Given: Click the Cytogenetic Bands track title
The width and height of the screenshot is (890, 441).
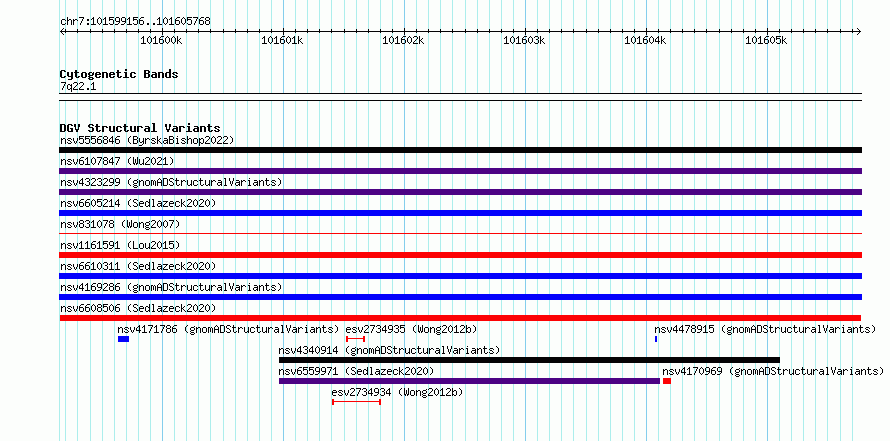Looking at the screenshot, I should [x=119, y=74].
